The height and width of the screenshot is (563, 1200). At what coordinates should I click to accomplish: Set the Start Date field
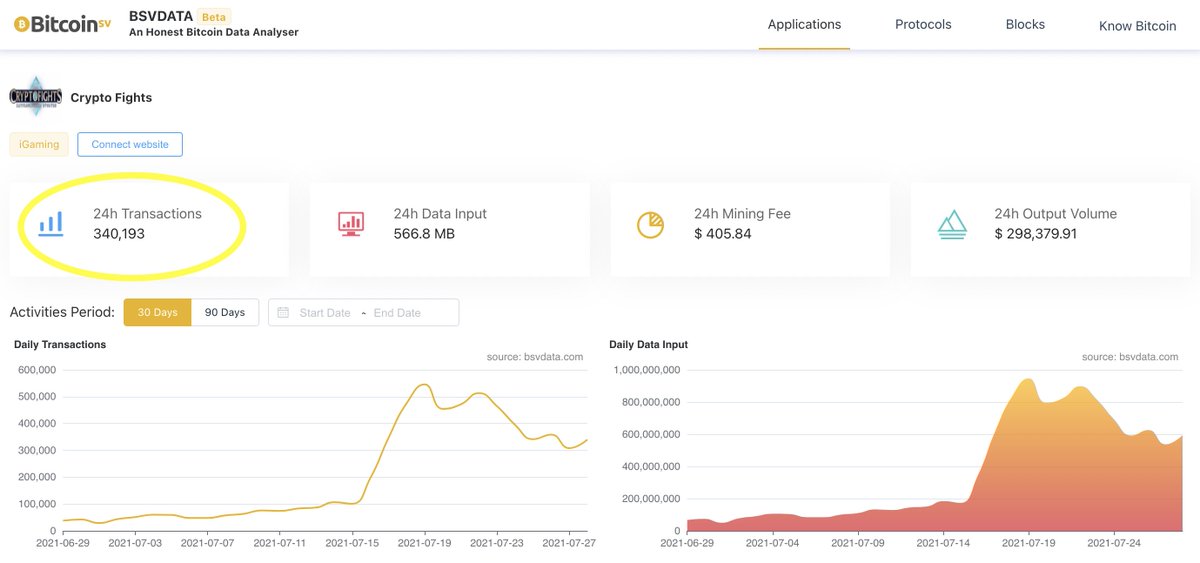click(x=325, y=313)
